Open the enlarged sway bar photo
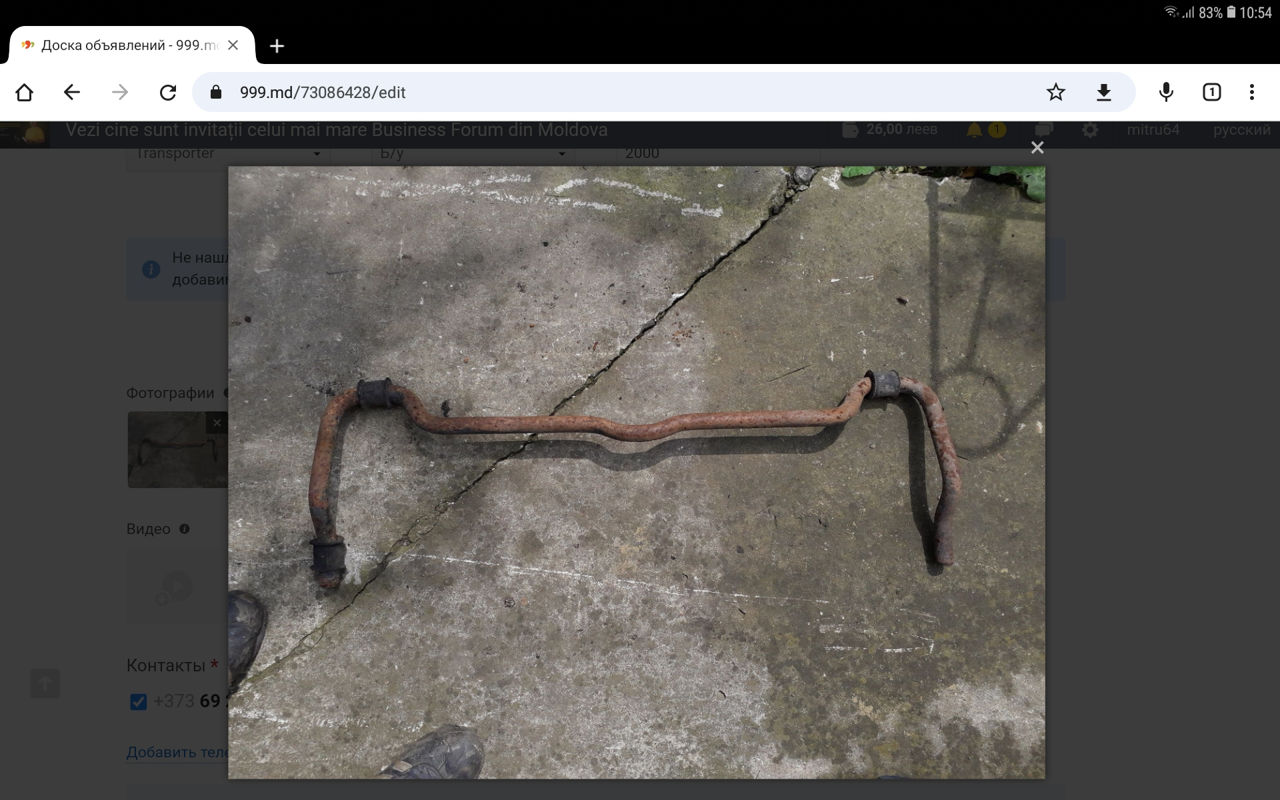Viewport: 1280px width, 800px height. 636,472
